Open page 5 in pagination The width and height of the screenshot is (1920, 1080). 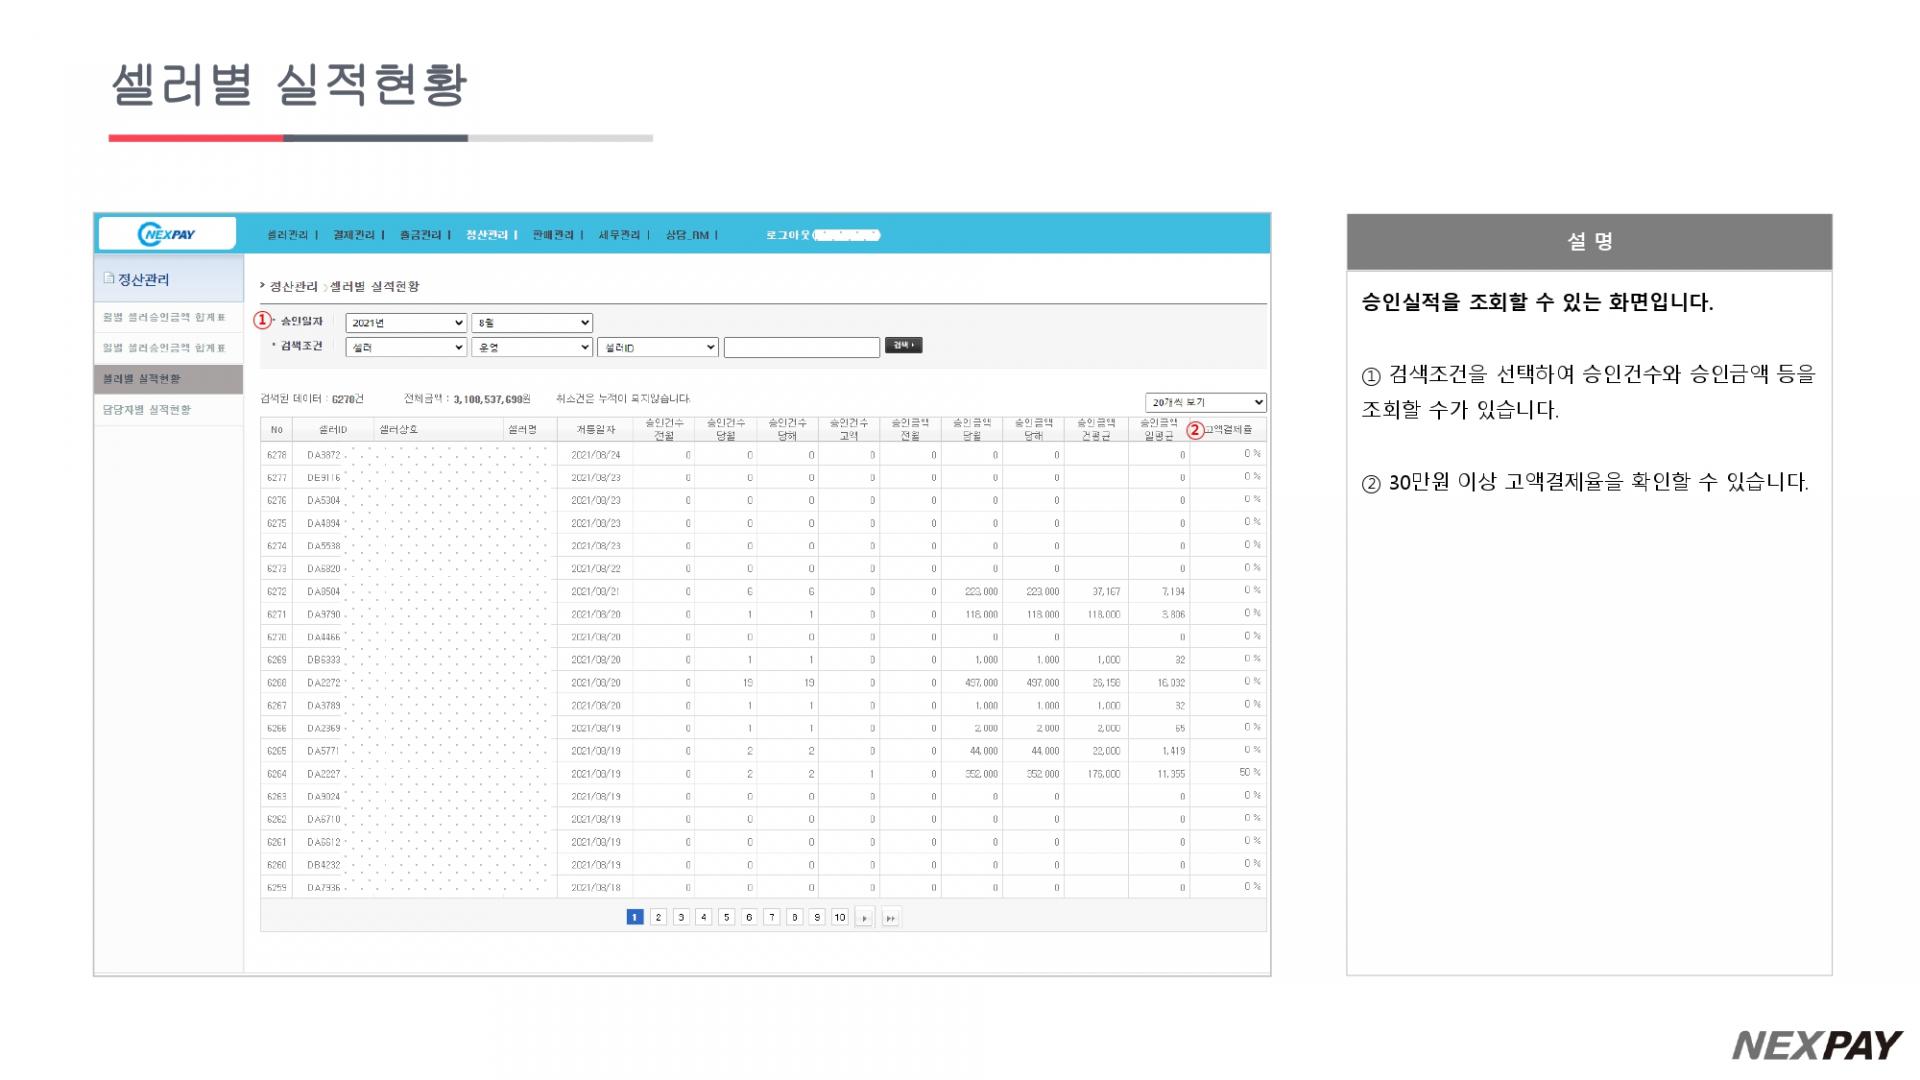[x=726, y=917]
